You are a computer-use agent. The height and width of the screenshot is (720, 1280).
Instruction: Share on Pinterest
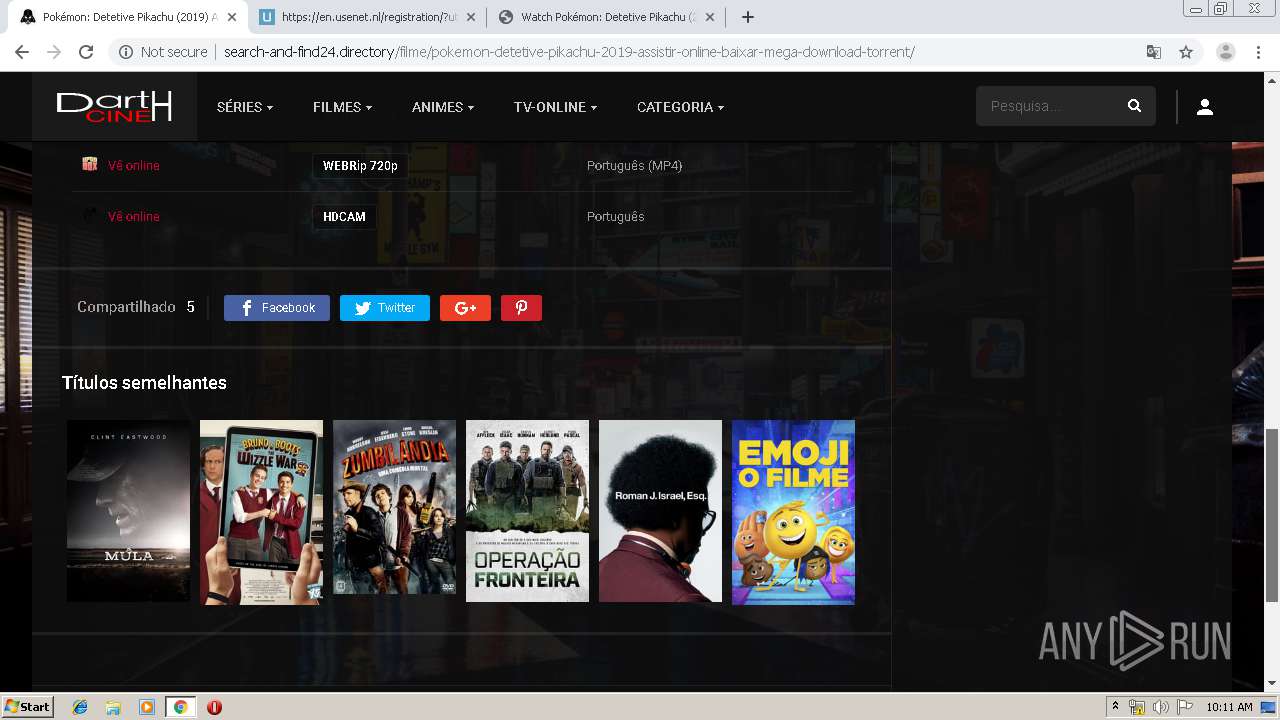[521, 308]
